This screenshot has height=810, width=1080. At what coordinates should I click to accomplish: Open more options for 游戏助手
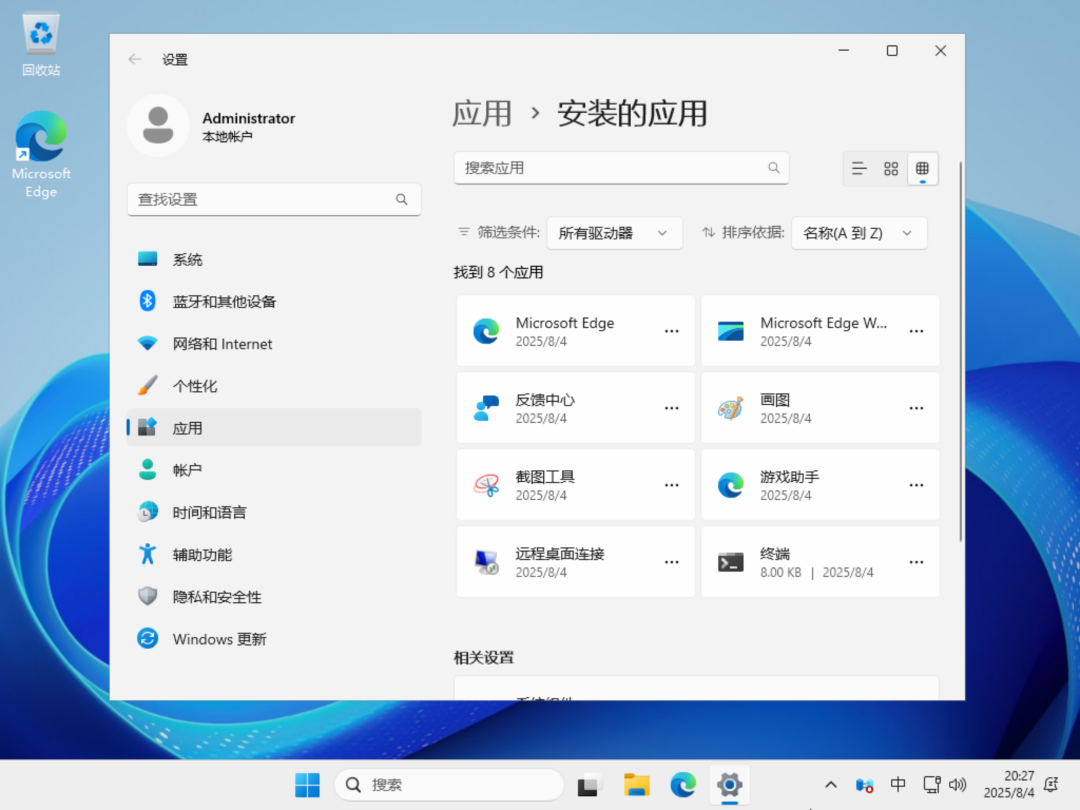point(916,486)
